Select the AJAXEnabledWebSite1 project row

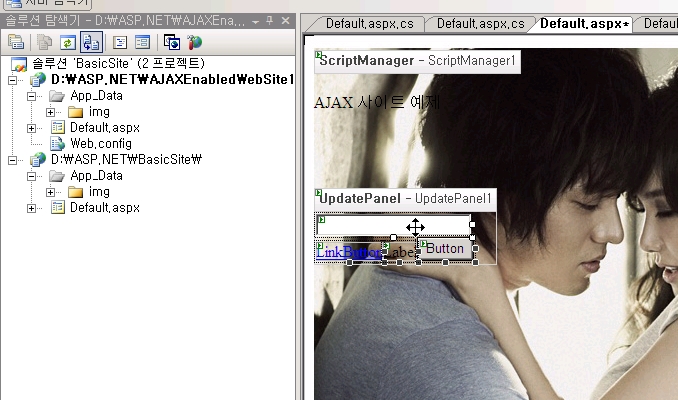point(173,80)
